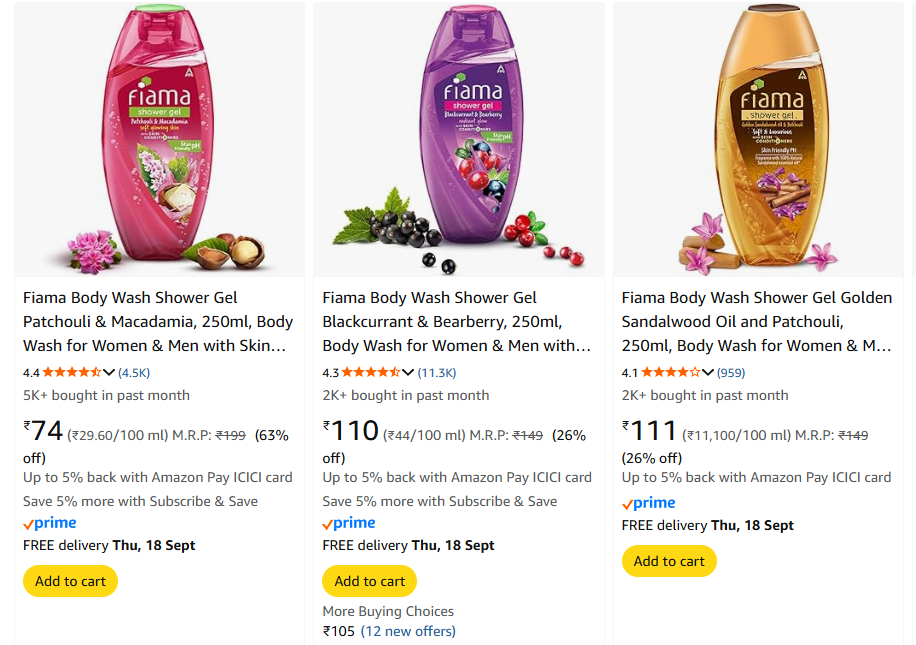This screenshot has height=645, width=916.
Task: Add Patchouli & Macadamia gel to cart
Action: 70,581
